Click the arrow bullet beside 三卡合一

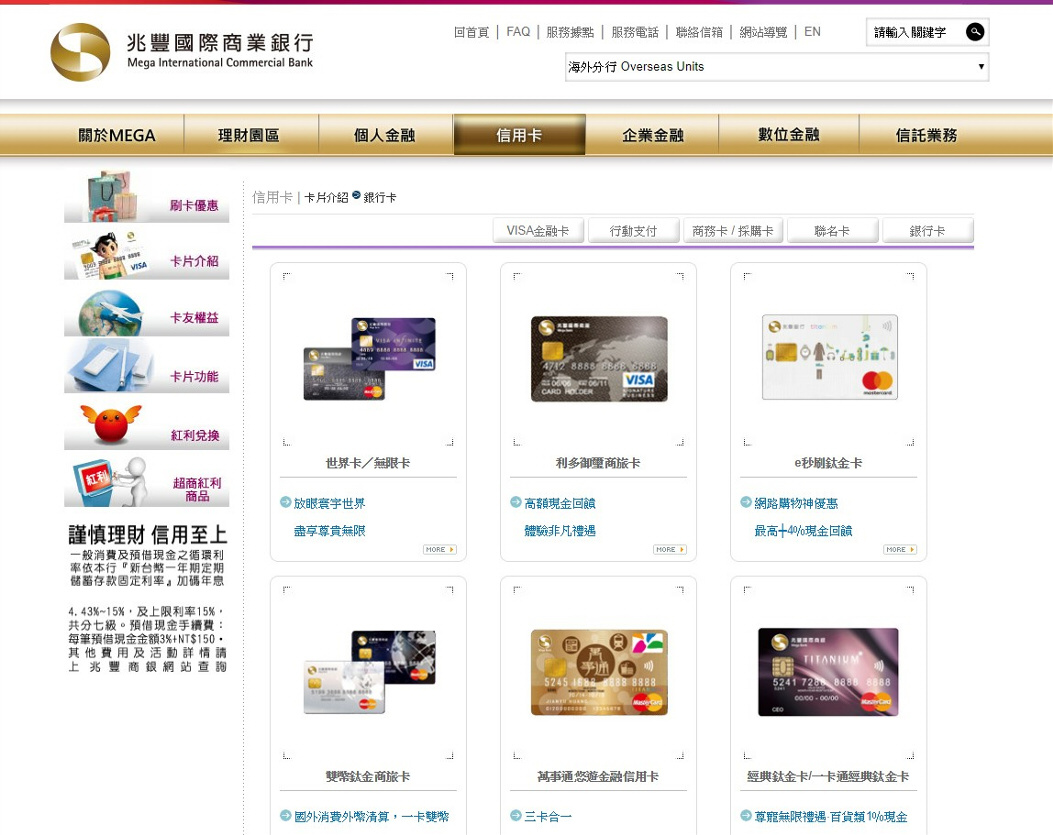point(516,816)
